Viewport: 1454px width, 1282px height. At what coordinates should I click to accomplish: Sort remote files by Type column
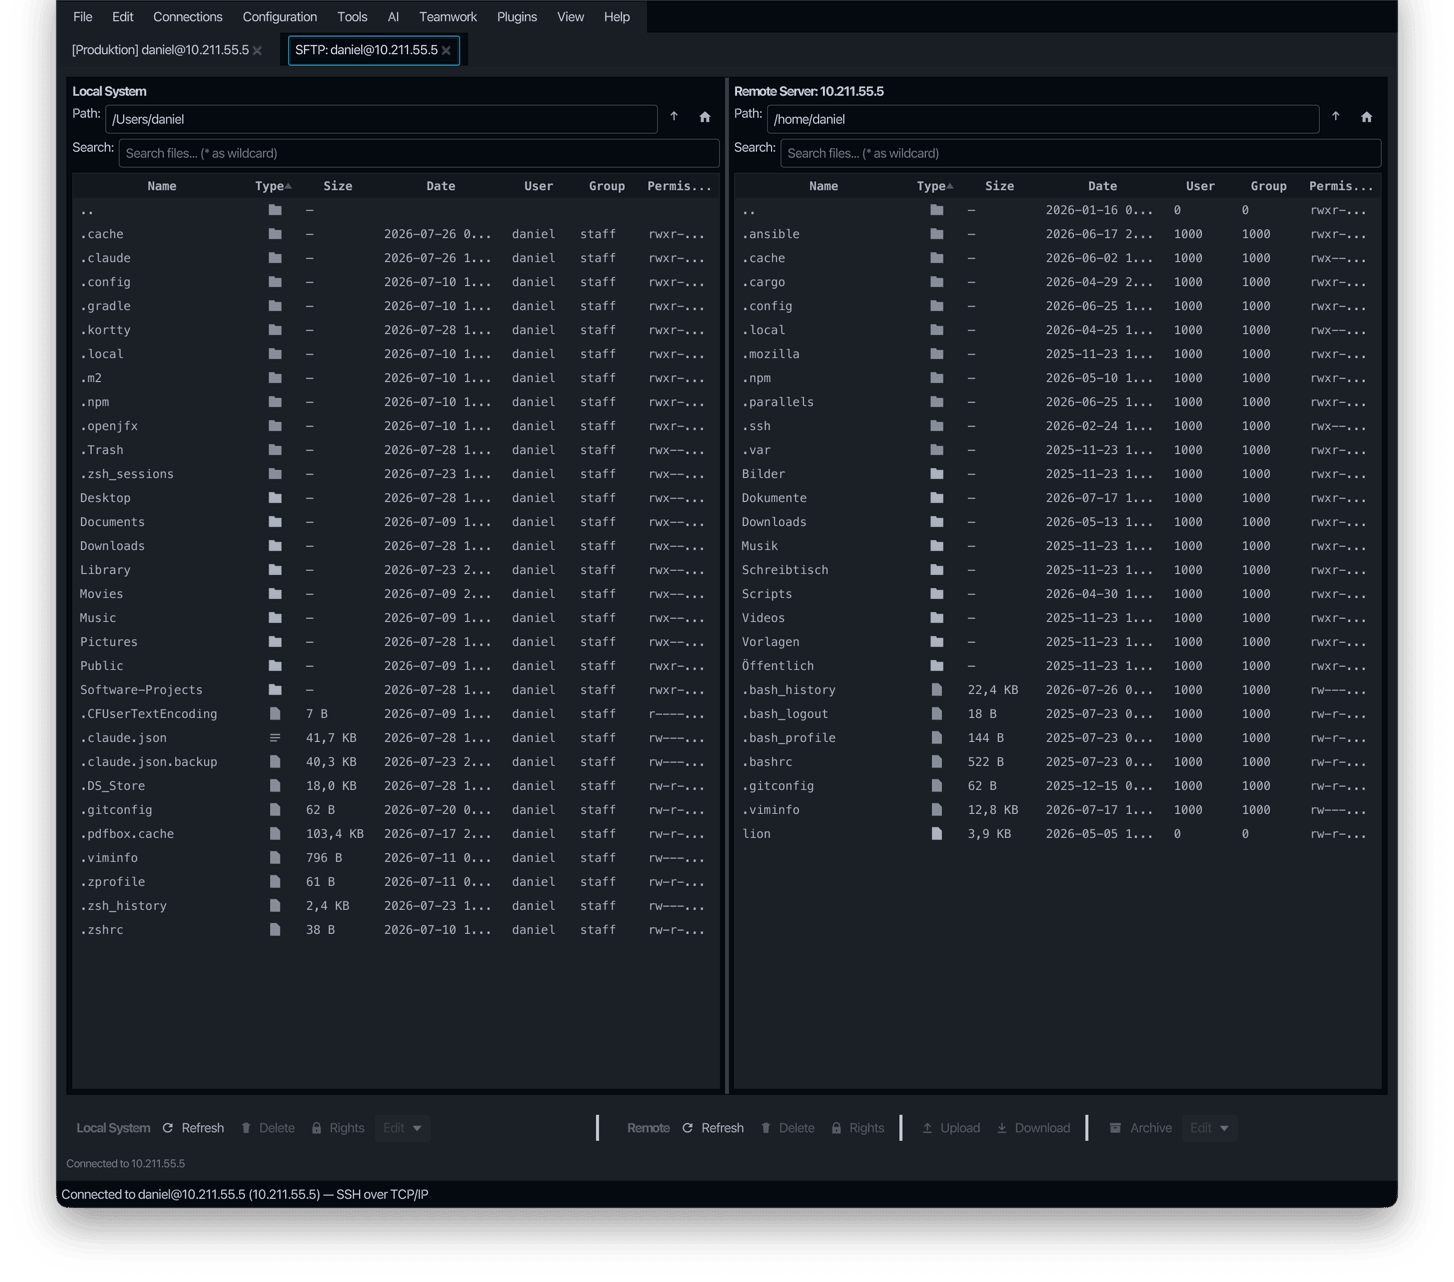click(x=934, y=186)
